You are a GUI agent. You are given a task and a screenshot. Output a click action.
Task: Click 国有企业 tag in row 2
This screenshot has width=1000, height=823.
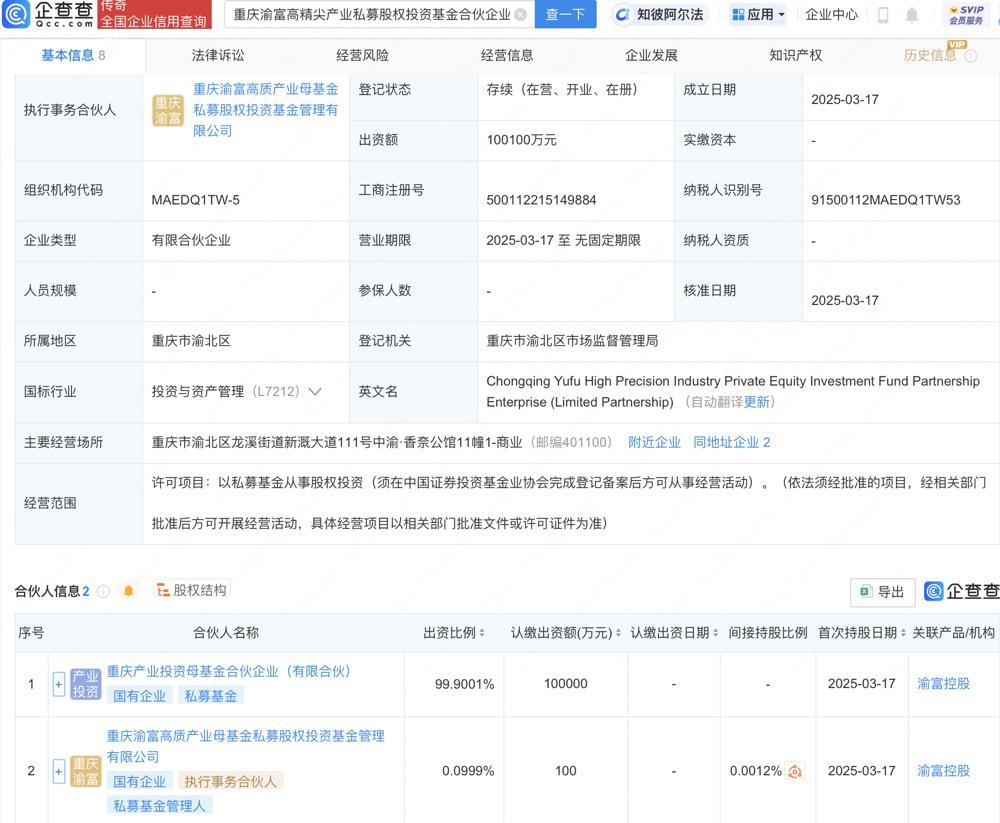[x=140, y=782]
